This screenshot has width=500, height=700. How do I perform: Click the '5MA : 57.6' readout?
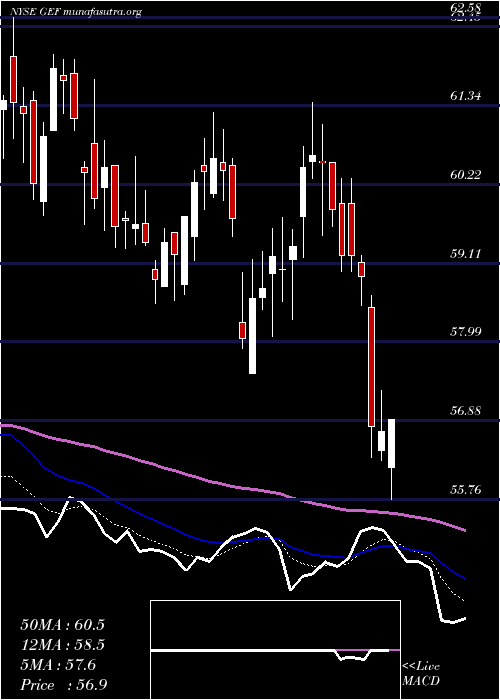[58, 665]
